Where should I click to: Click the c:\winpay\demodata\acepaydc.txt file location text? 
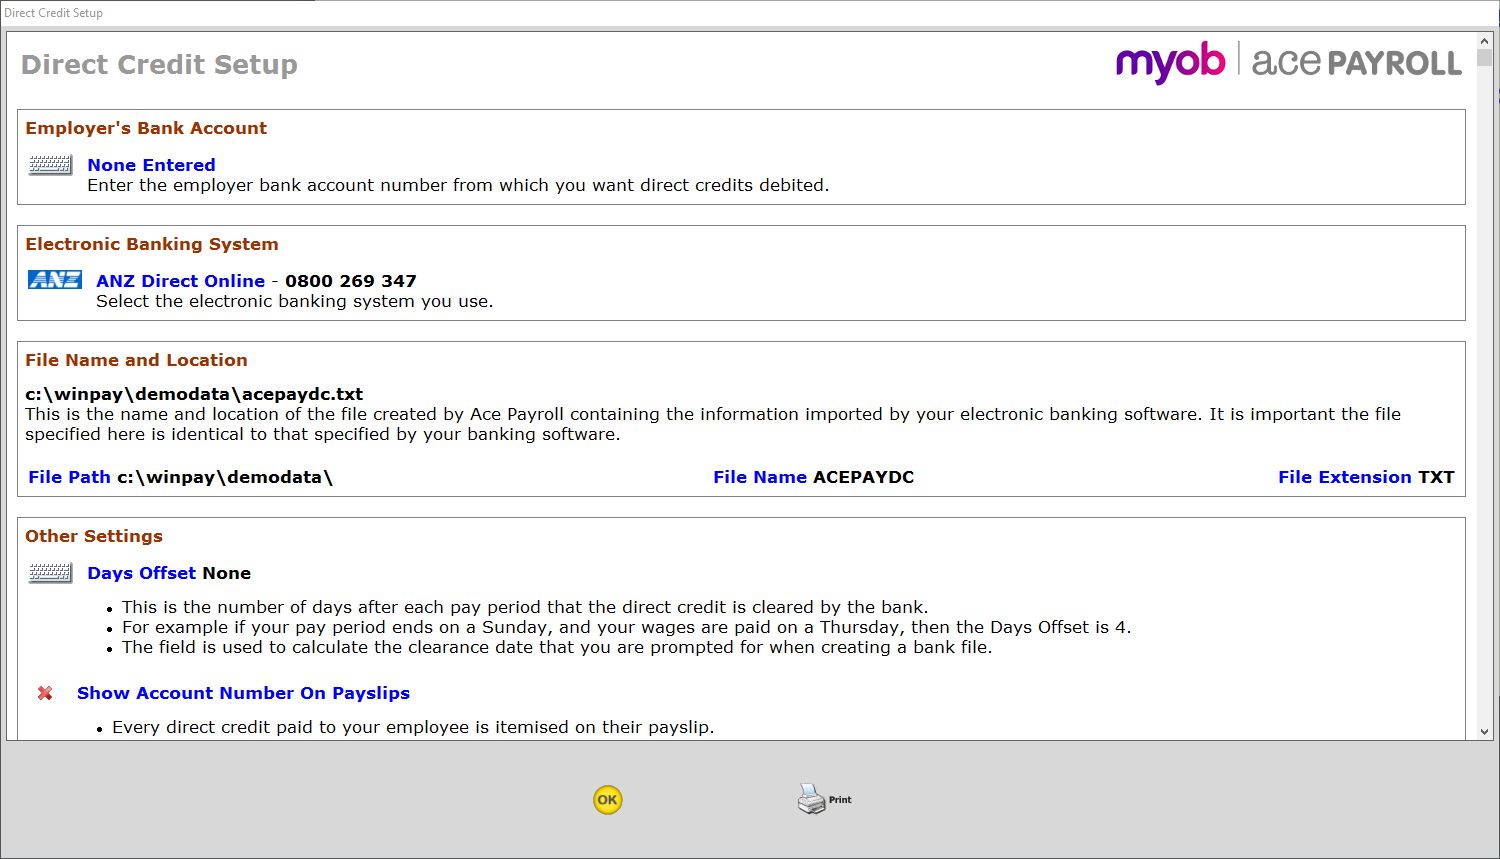click(194, 394)
